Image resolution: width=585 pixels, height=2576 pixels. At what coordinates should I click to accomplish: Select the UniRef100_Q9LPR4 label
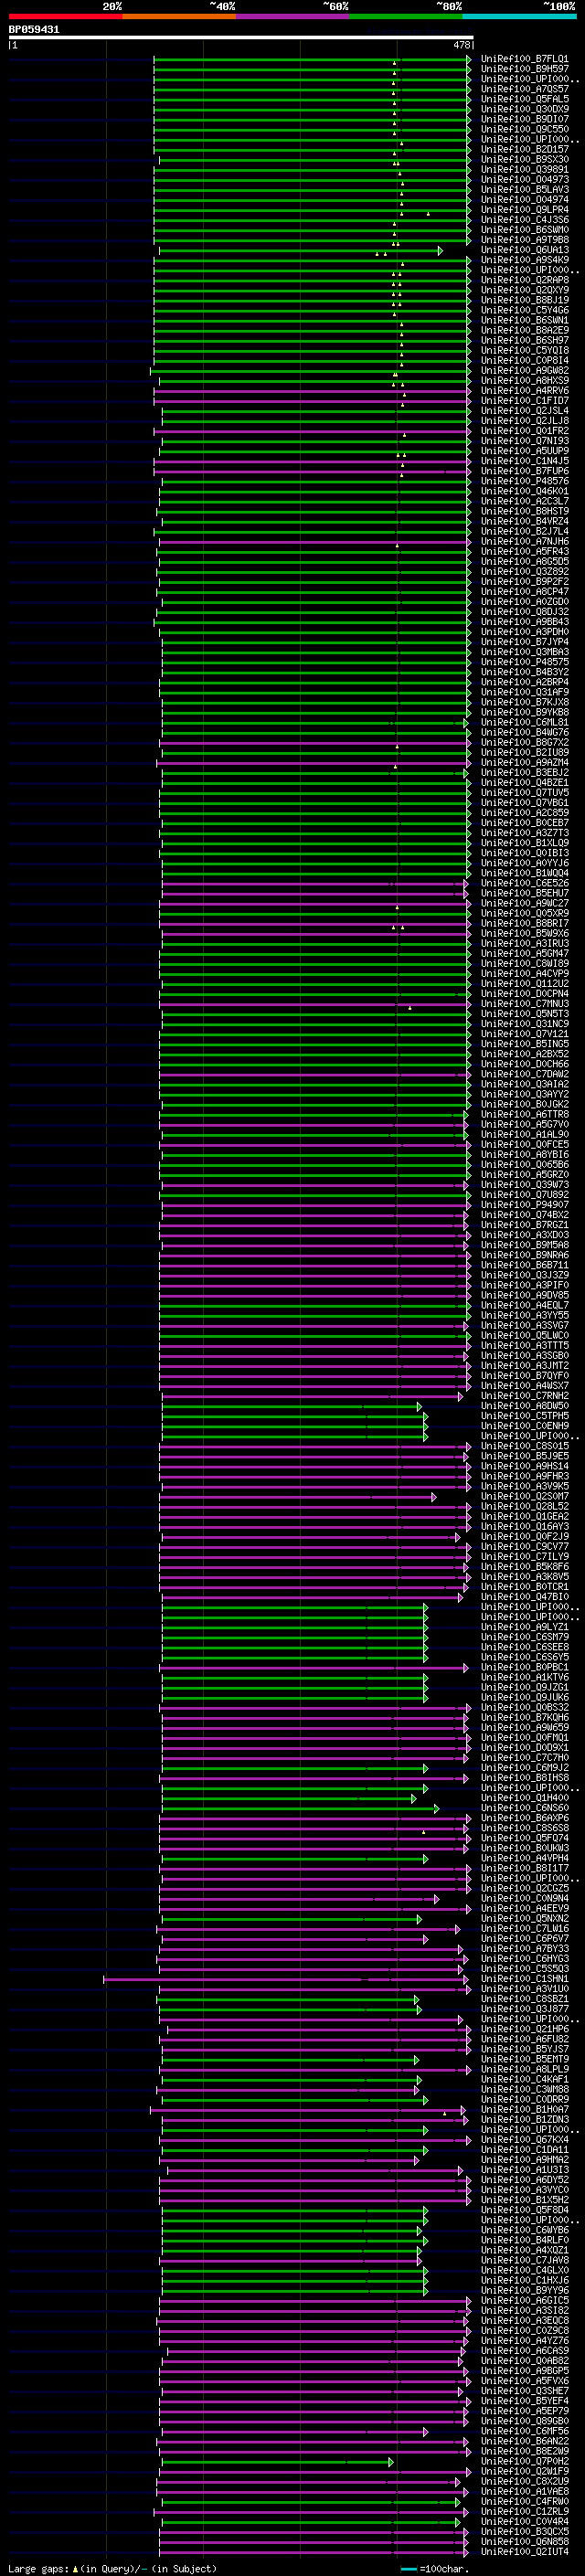(524, 210)
